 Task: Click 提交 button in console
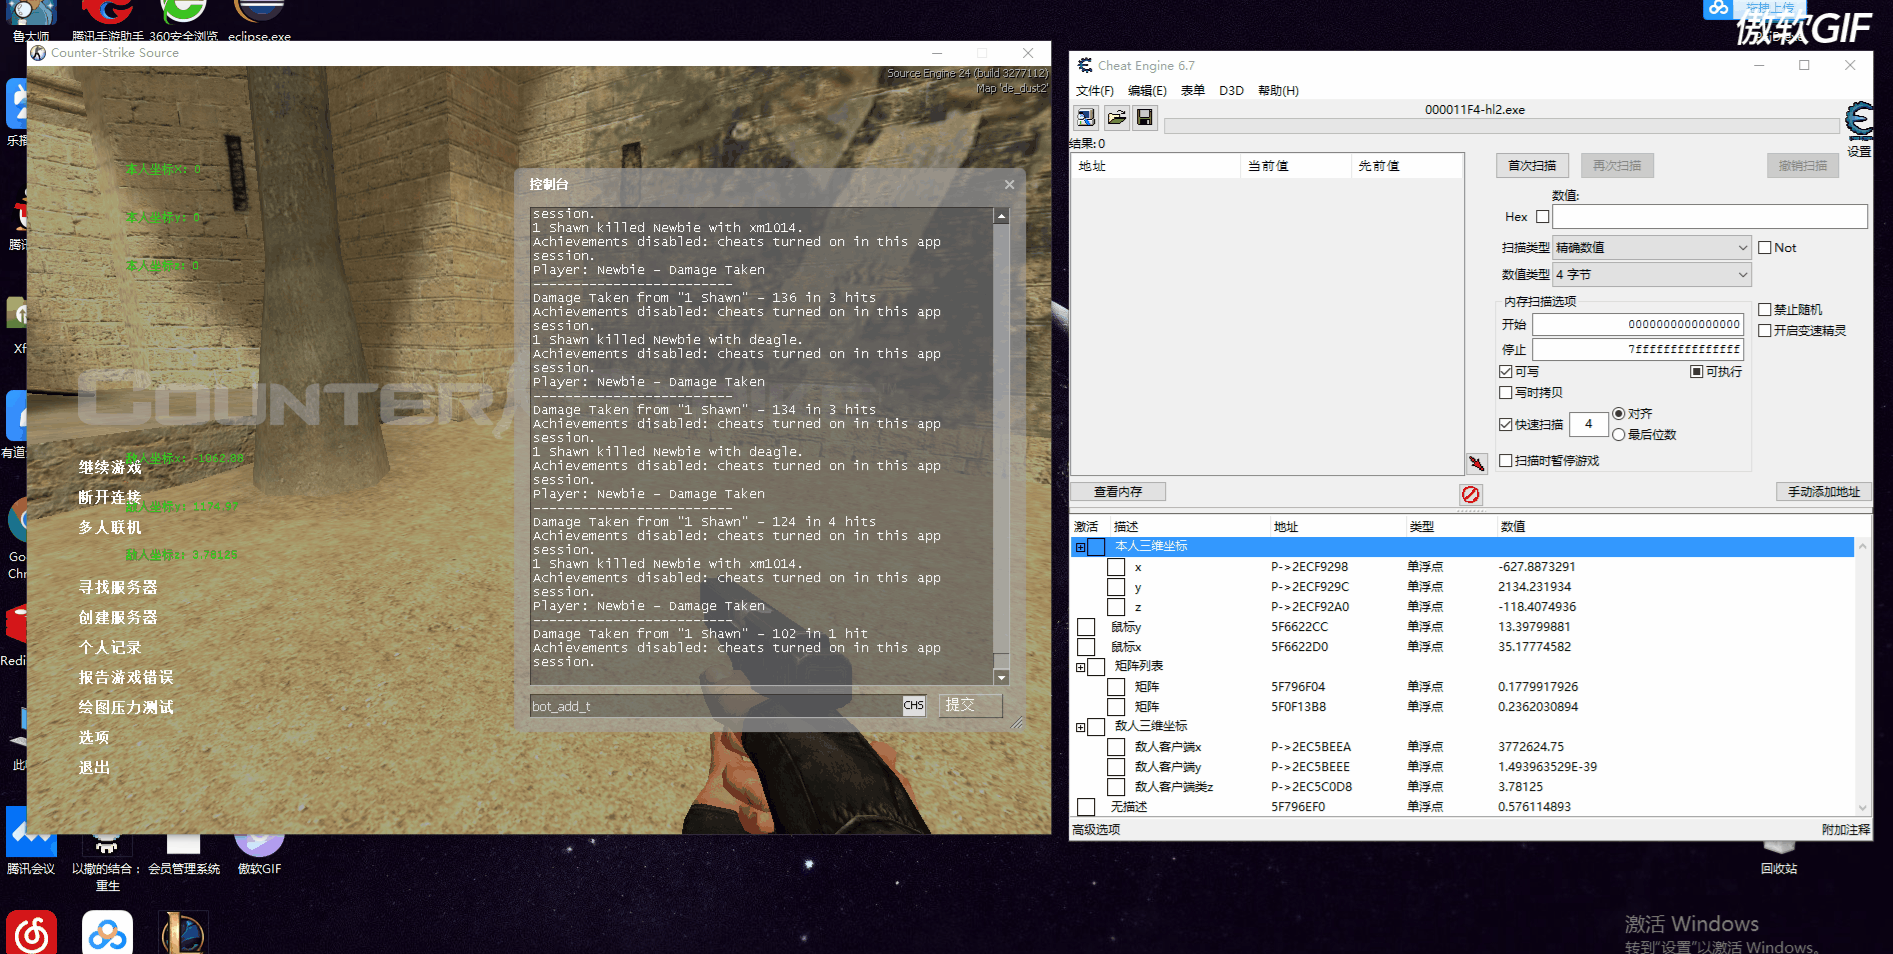click(969, 705)
